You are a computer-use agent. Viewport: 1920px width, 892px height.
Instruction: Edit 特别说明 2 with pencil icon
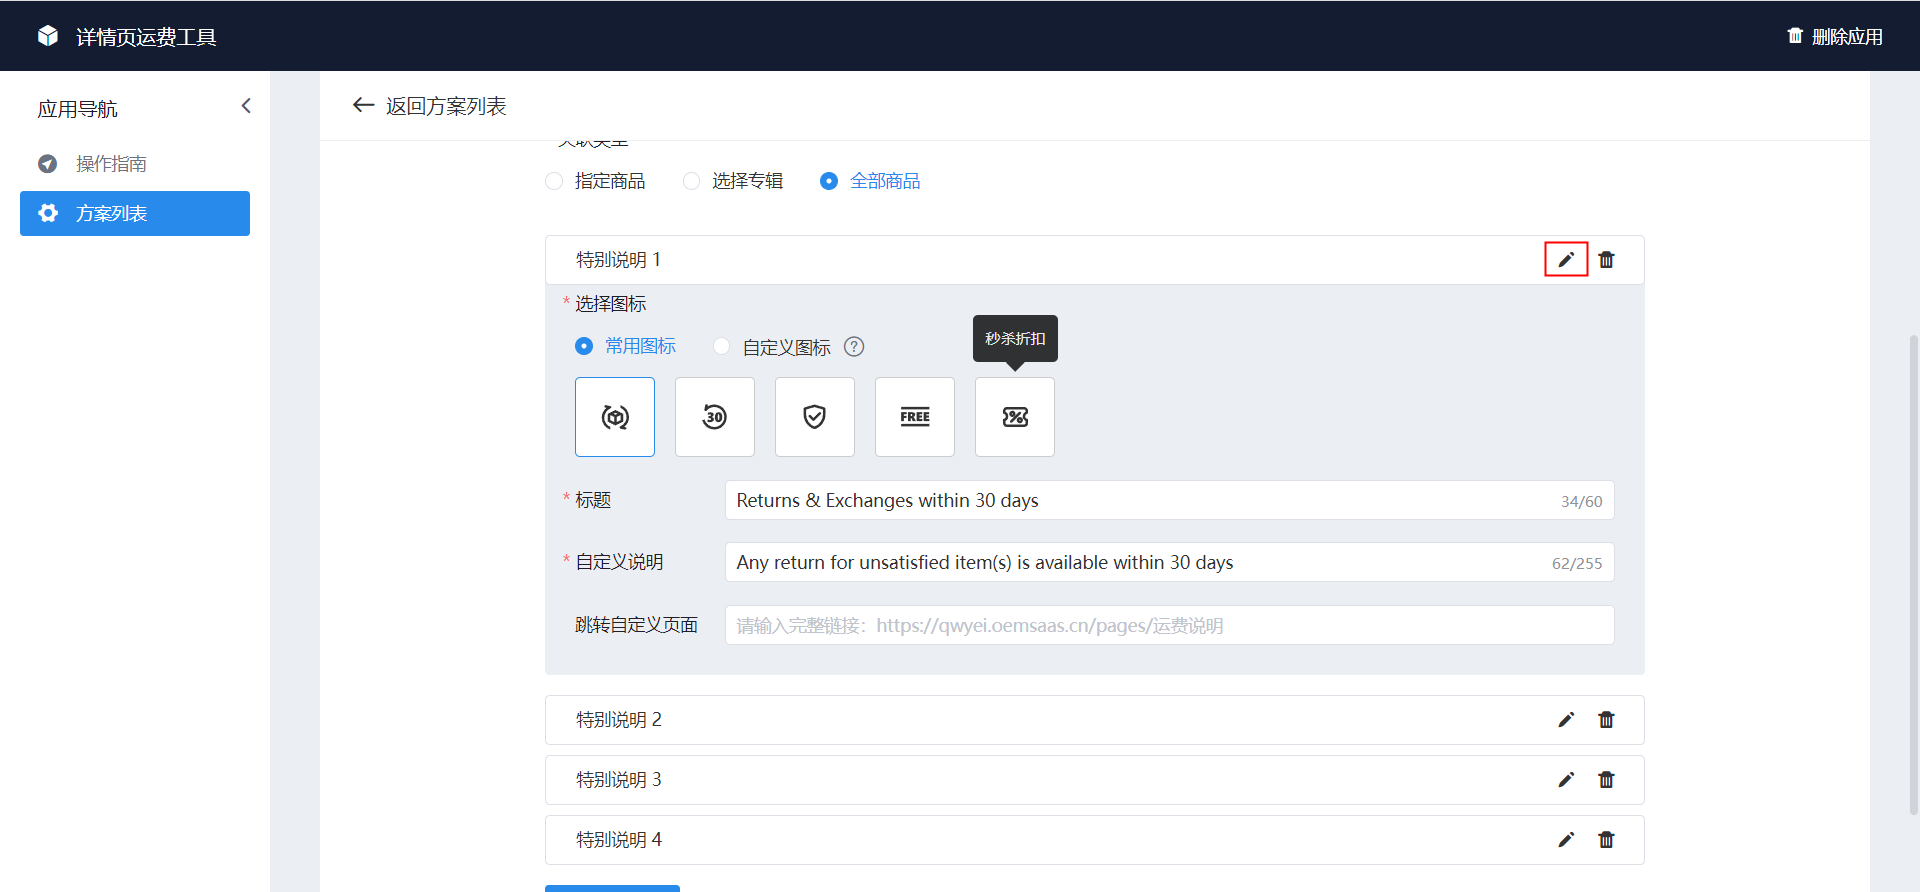click(1566, 720)
